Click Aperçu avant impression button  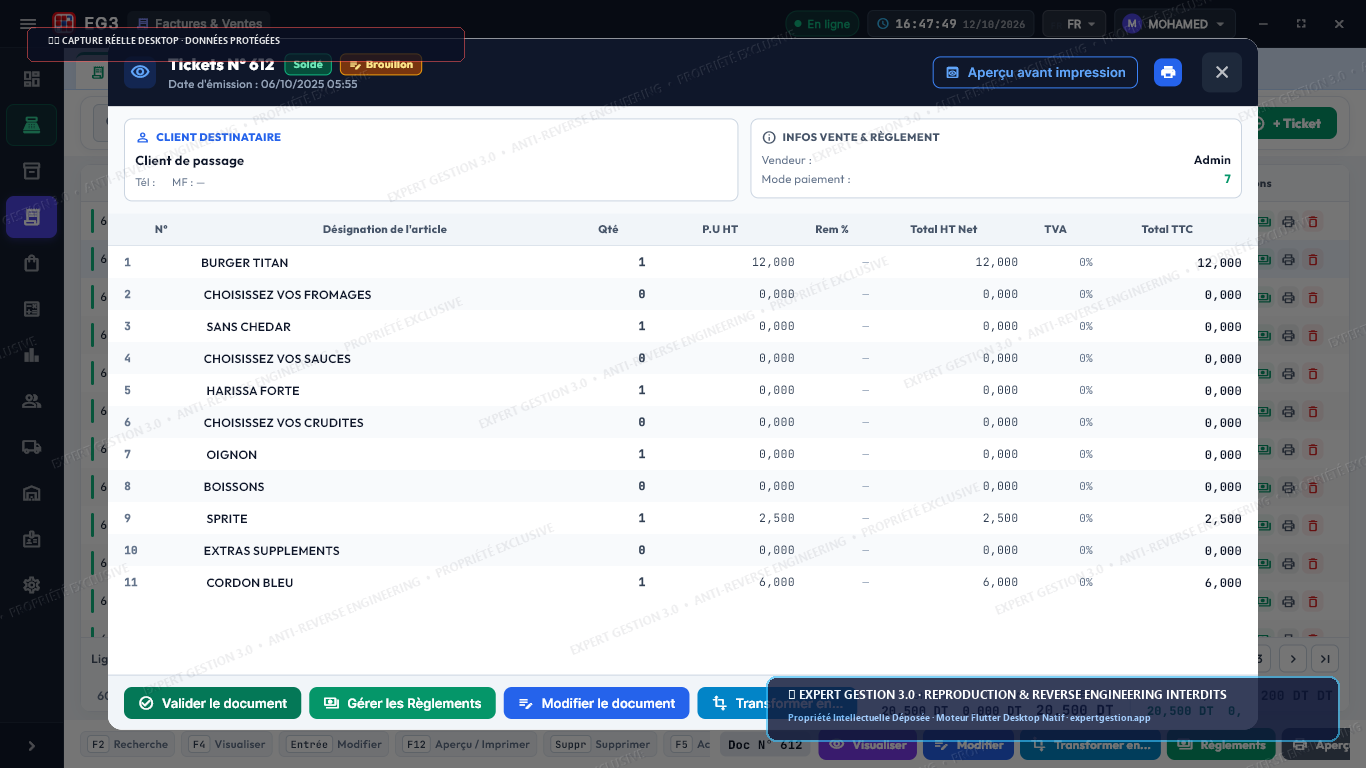(1035, 72)
